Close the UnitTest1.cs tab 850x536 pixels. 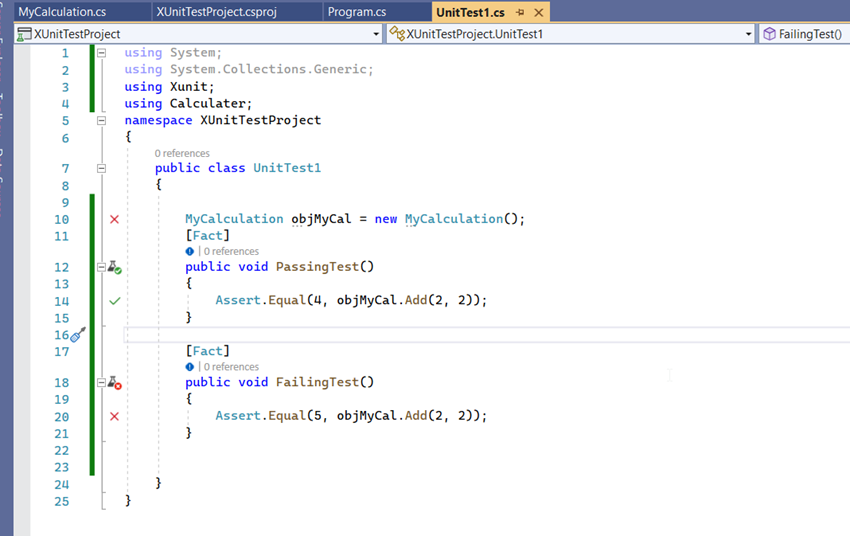(x=538, y=12)
